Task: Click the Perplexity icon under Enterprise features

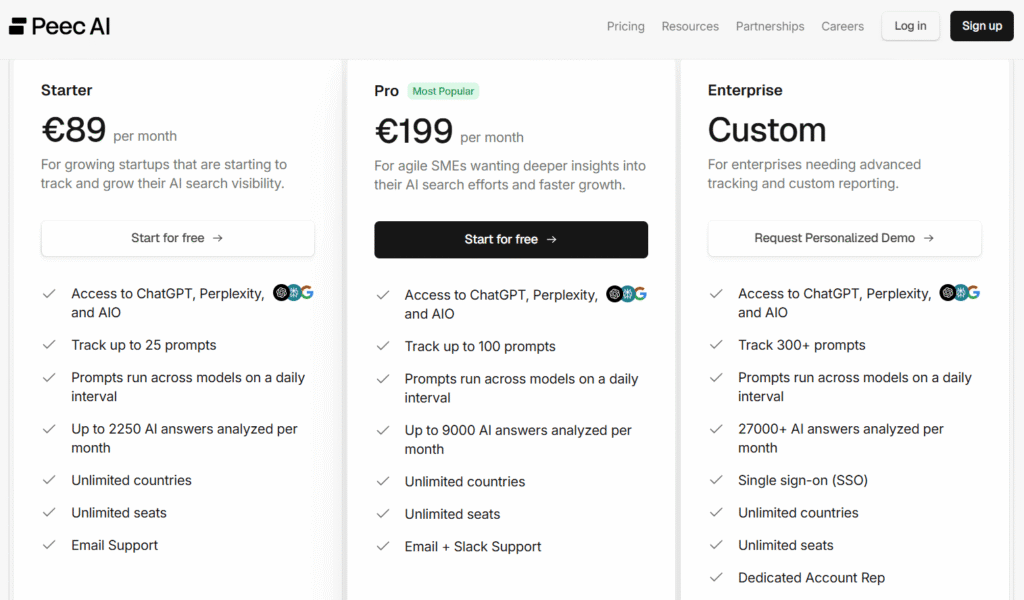Action: pyautogui.click(x=960, y=293)
